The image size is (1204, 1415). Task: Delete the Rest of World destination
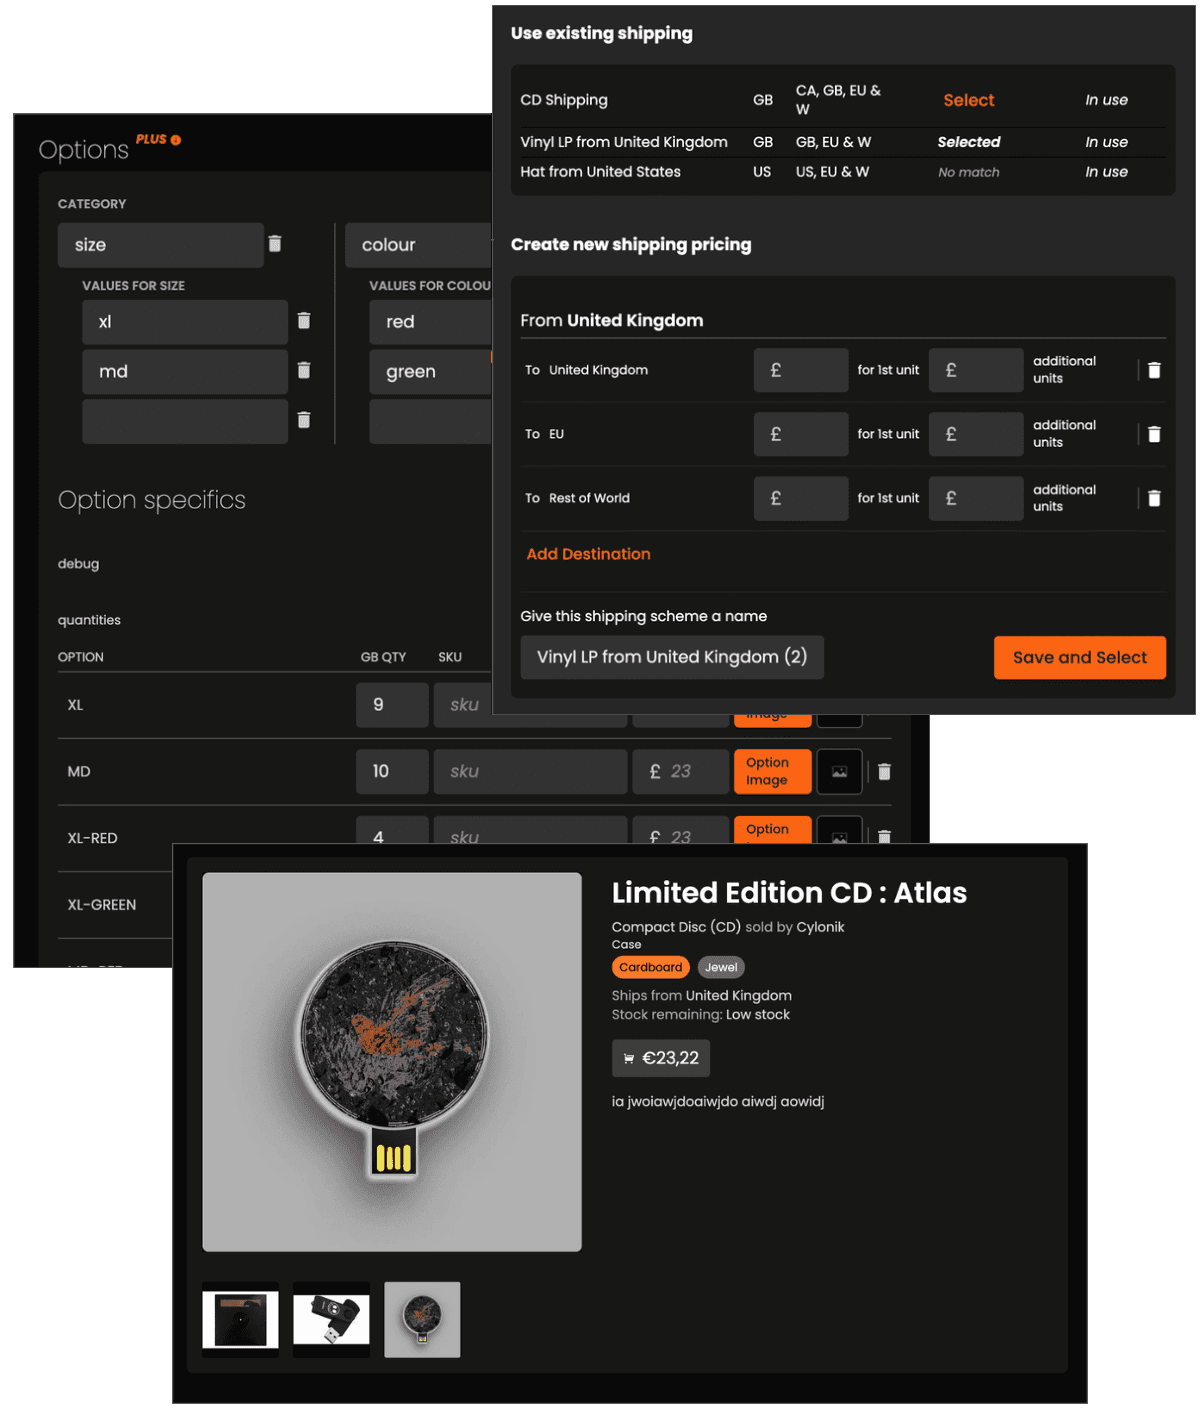point(1154,498)
